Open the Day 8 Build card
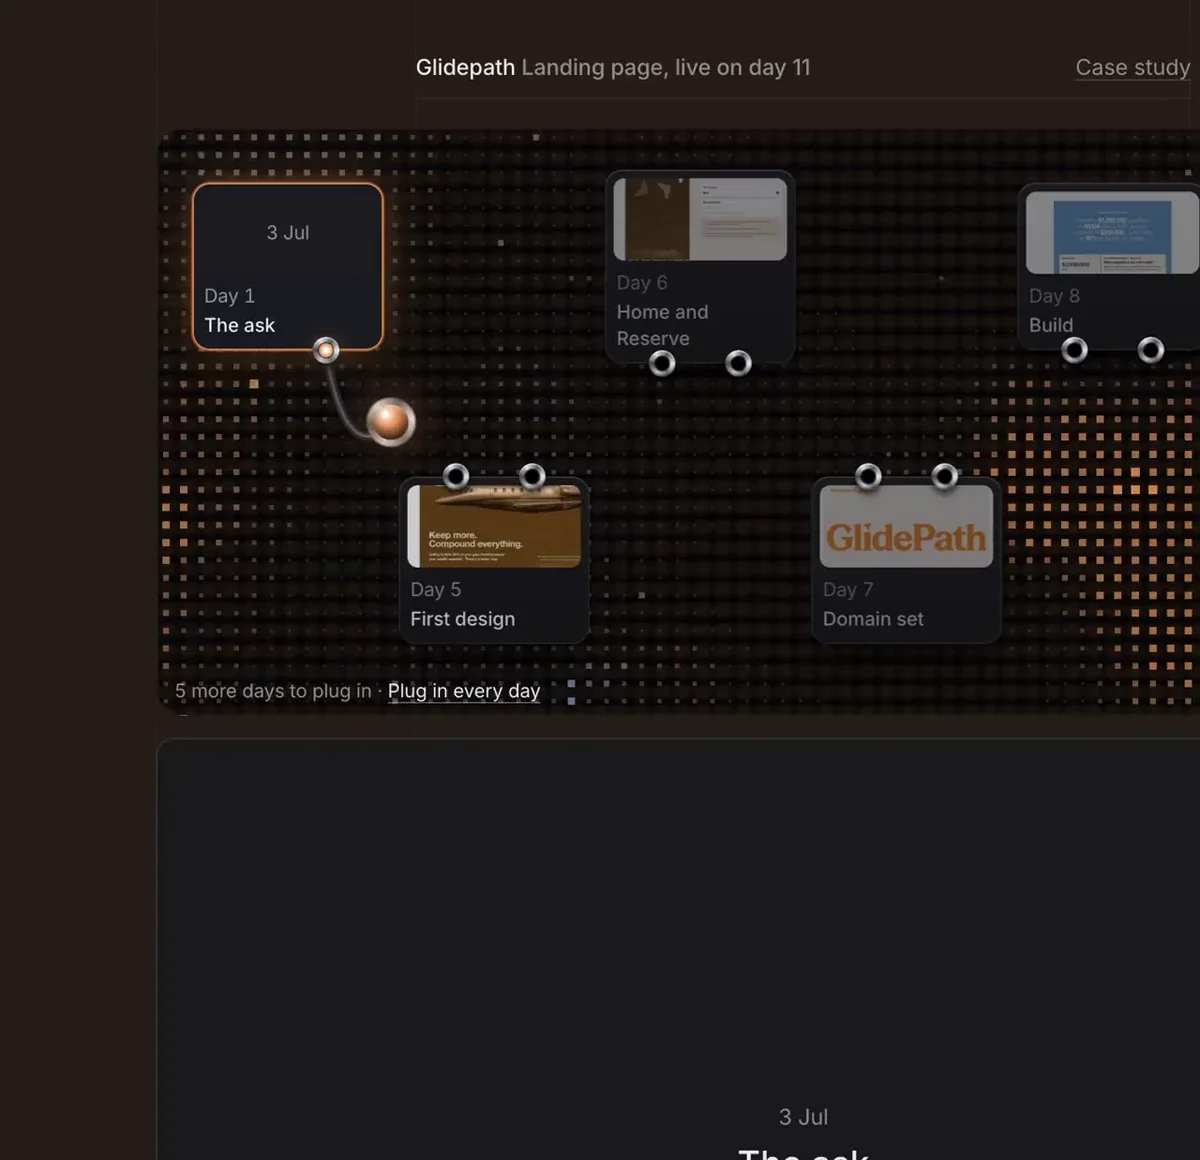The width and height of the screenshot is (1200, 1160). 1109,266
